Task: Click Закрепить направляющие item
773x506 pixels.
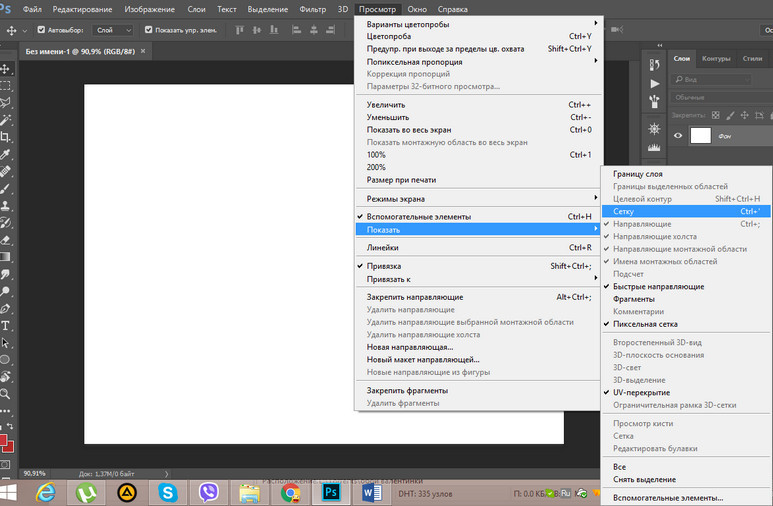Action: tap(478, 297)
